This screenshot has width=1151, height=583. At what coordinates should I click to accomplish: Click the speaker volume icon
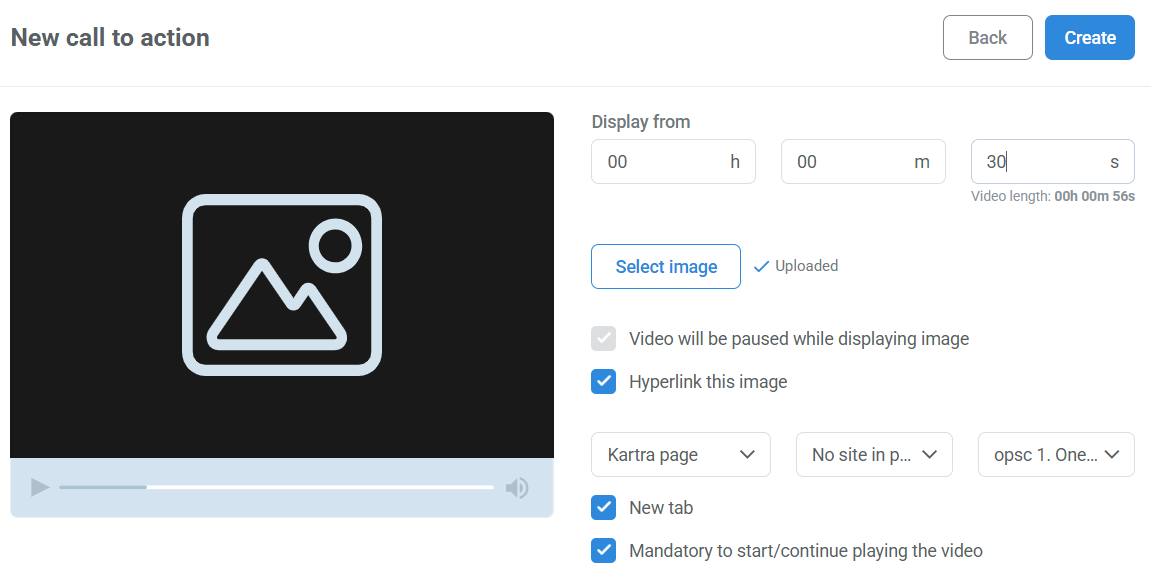pos(518,488)
